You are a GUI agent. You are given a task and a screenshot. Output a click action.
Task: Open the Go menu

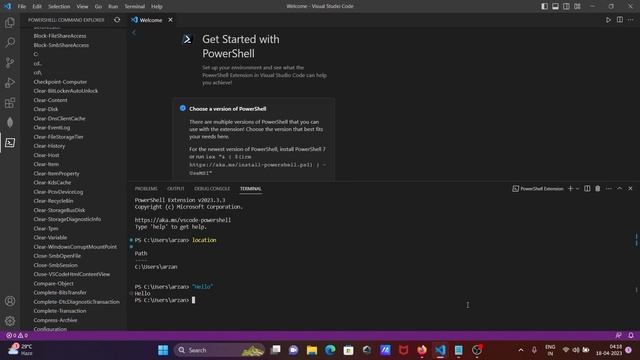98,7
